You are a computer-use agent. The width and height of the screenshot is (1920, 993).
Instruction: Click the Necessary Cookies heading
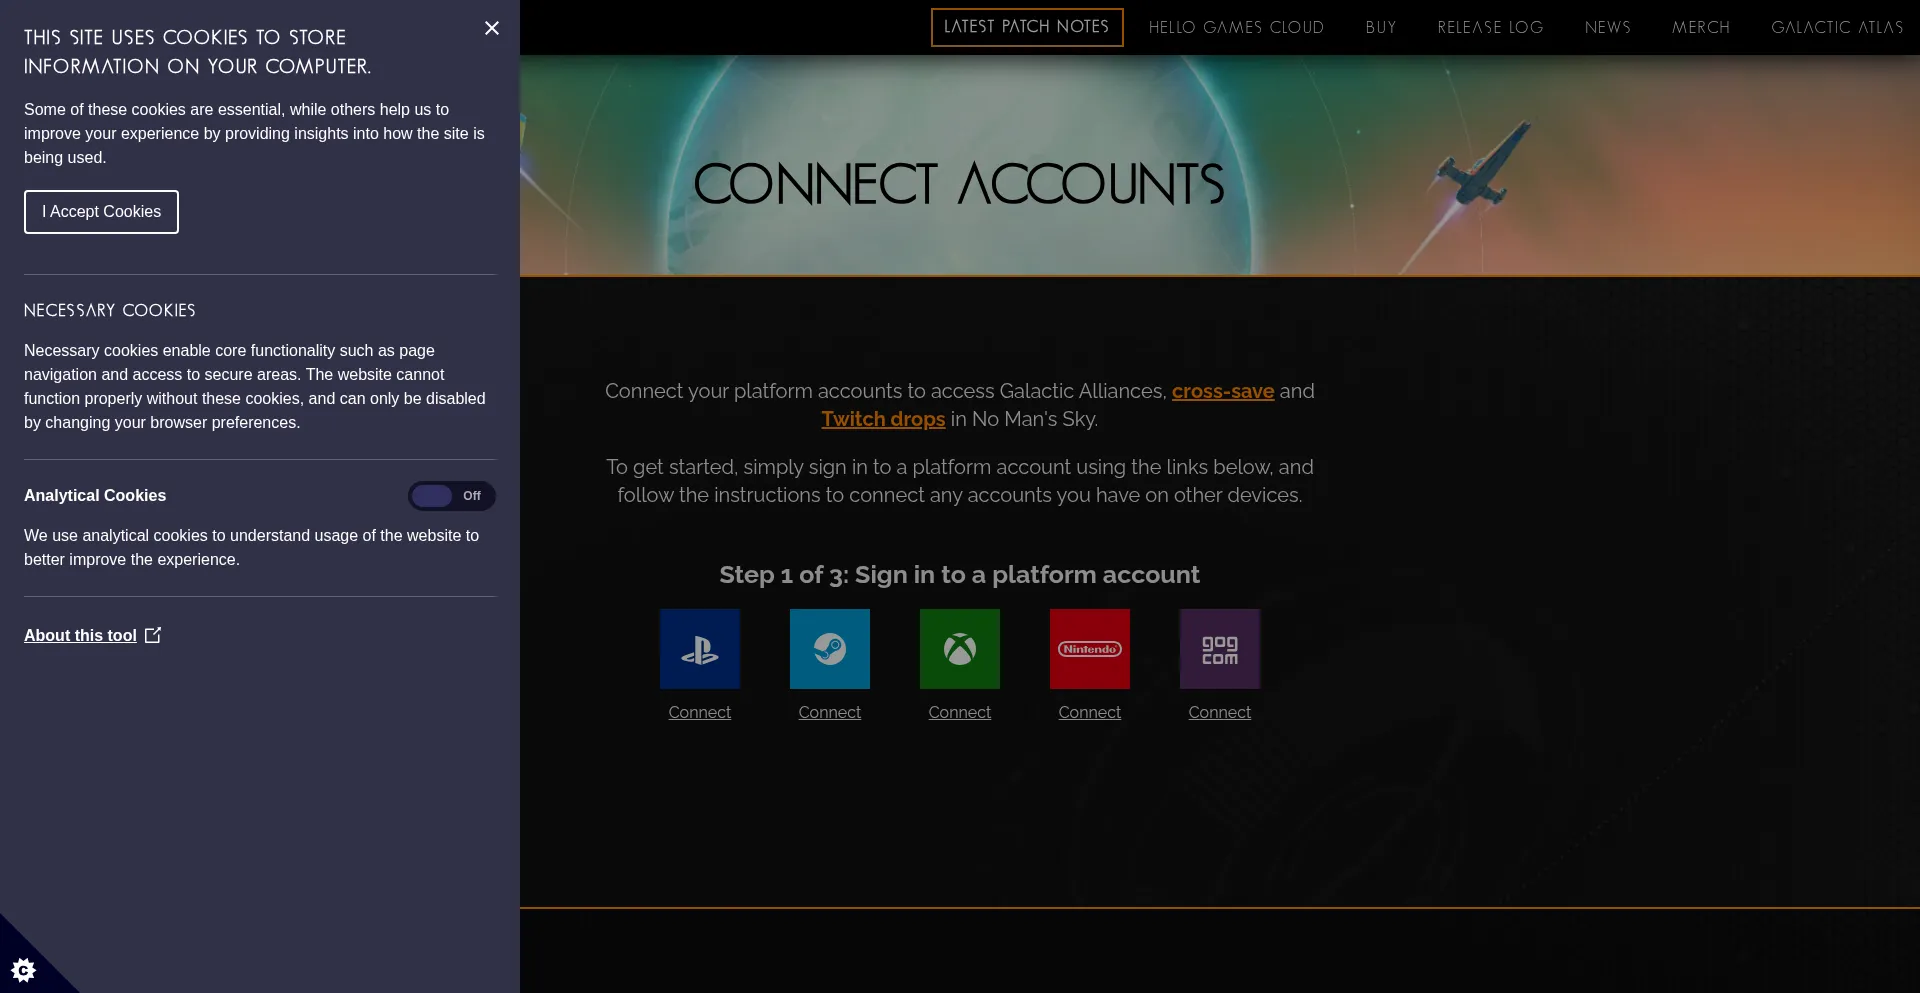tap(110, 310)
